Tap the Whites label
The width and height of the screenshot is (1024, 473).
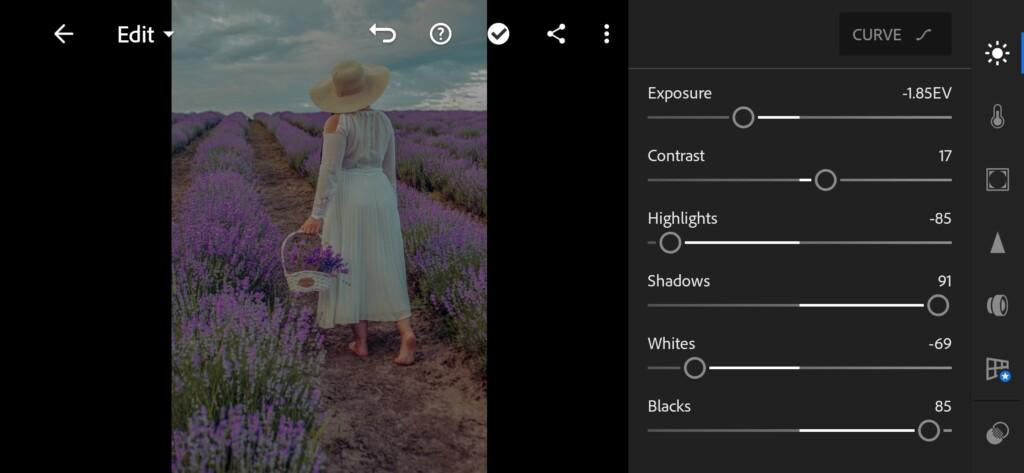(x=671, y=344)
